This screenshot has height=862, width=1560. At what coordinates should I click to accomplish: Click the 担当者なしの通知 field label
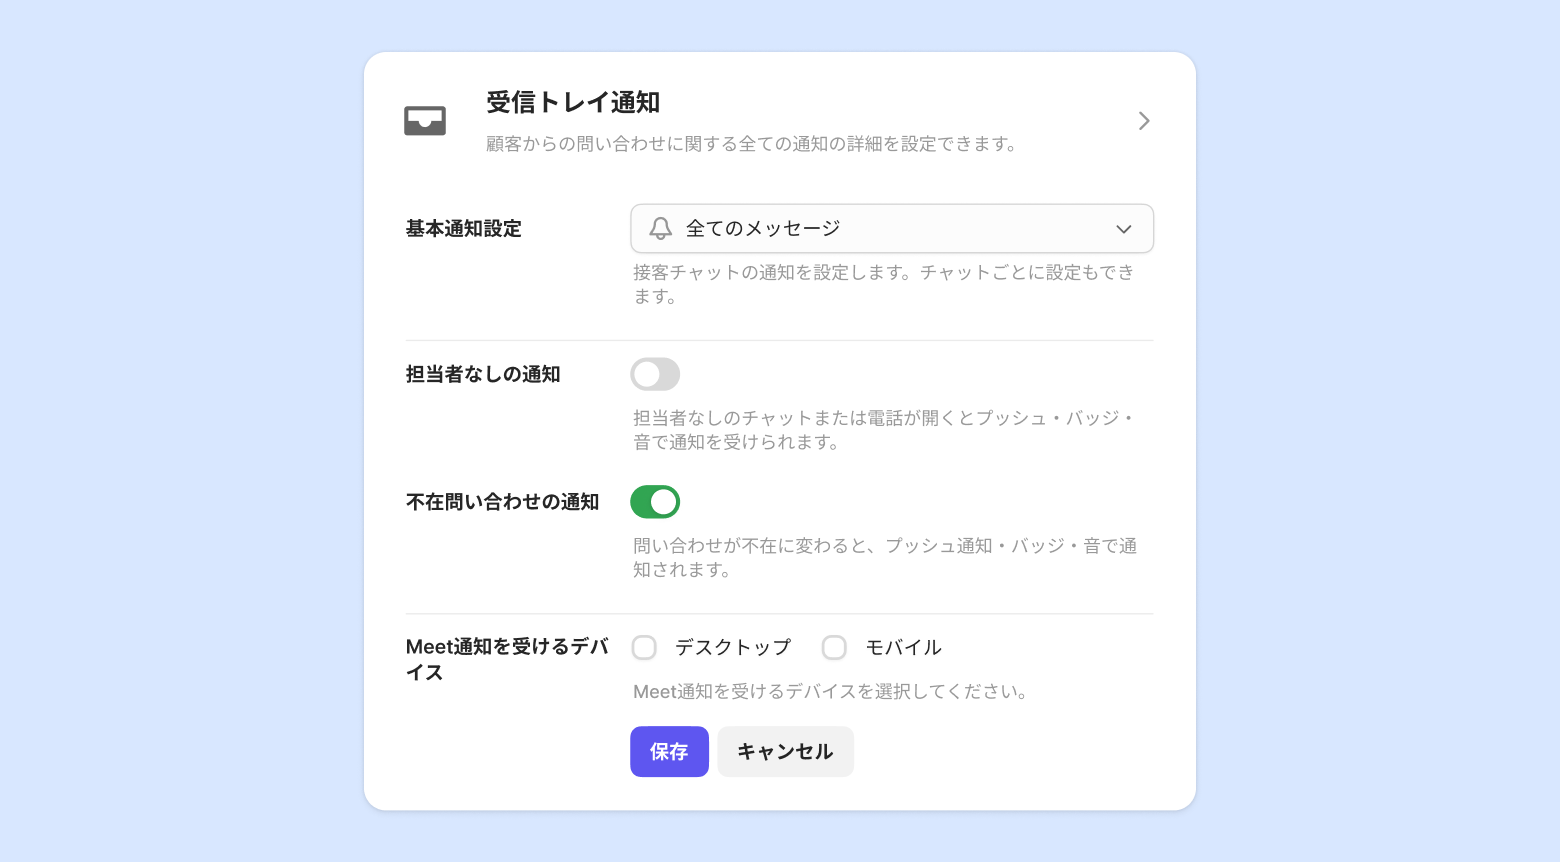[483, 375]
